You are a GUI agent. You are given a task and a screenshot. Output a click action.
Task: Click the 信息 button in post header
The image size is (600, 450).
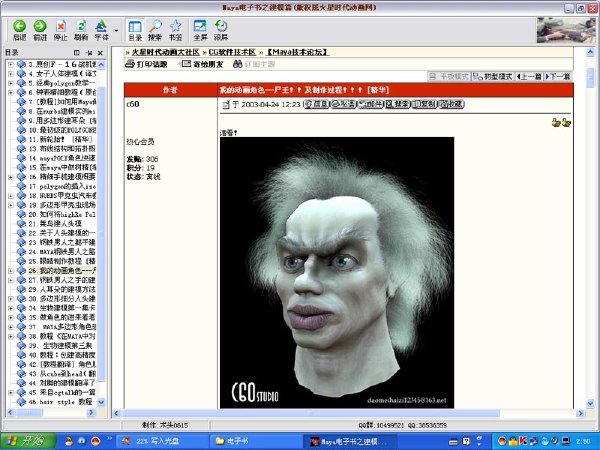click(316, 104)
